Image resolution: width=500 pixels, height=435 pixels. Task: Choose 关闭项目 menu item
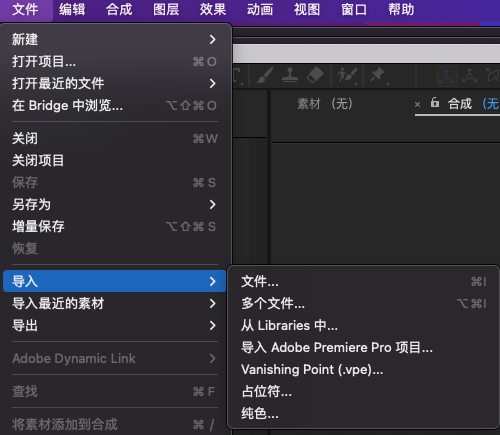point(115,161)
